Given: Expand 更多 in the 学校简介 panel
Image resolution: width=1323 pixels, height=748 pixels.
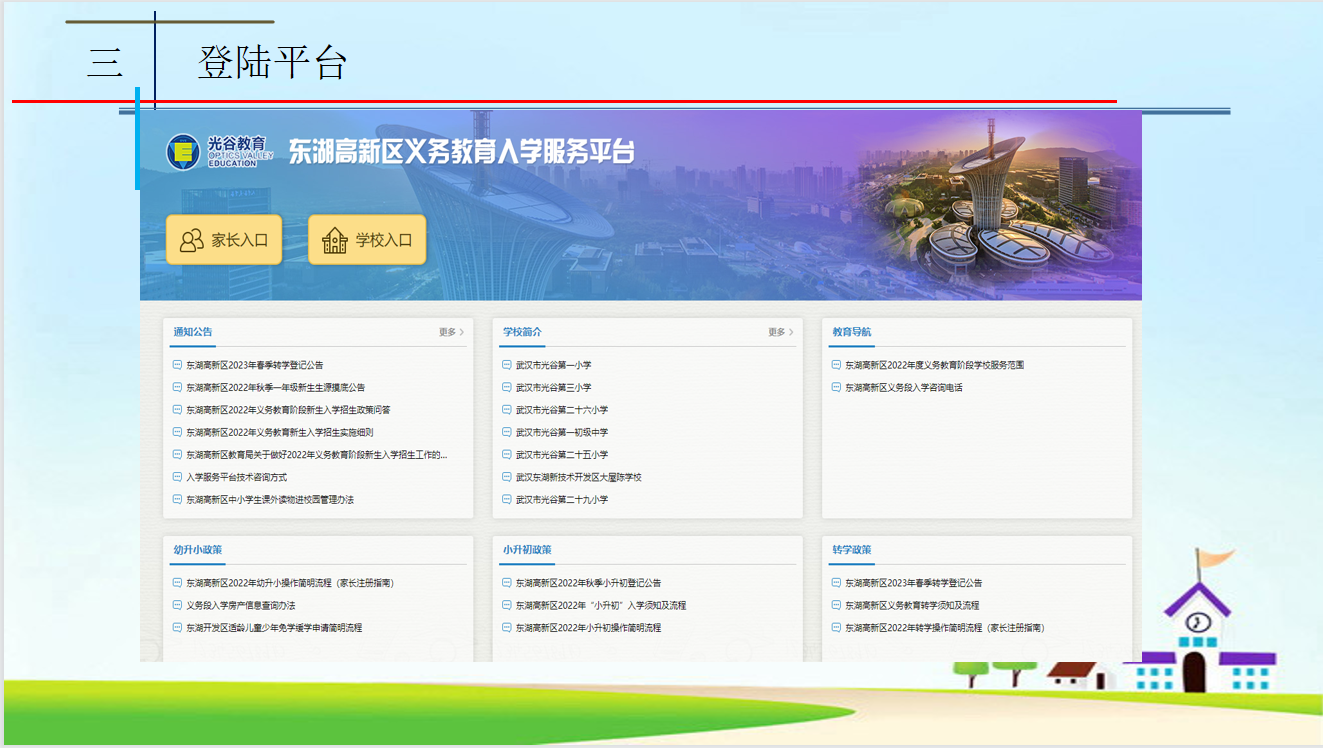Looking at the screenshot, I should click(780, 332).
